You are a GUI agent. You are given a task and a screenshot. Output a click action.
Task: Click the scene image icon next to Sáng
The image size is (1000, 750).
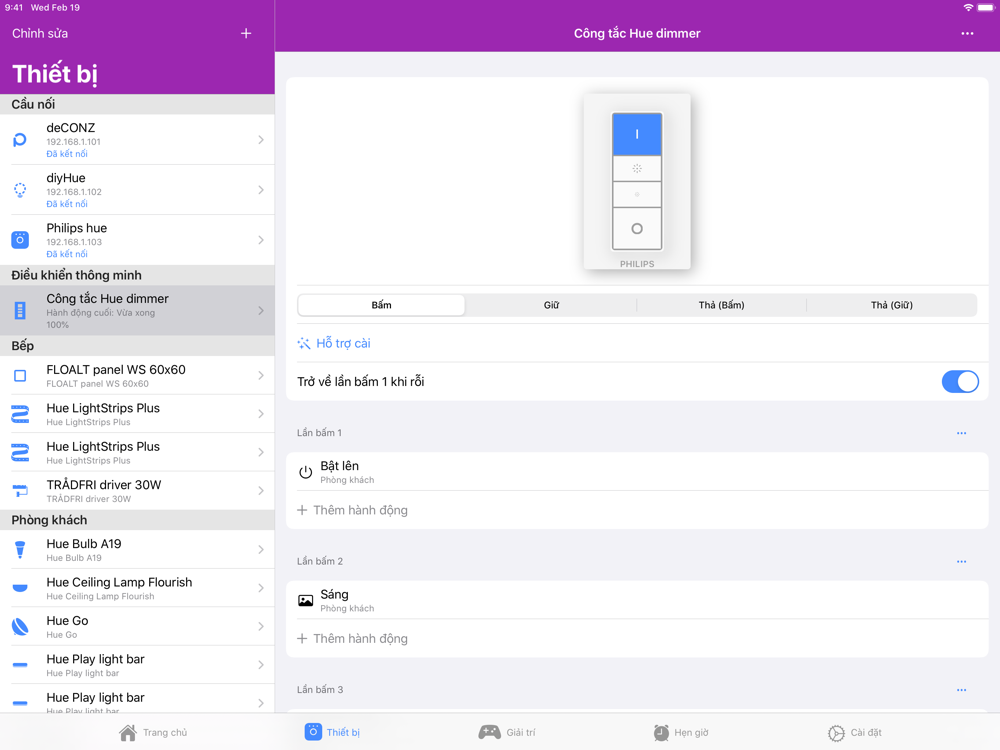point(305,600)
